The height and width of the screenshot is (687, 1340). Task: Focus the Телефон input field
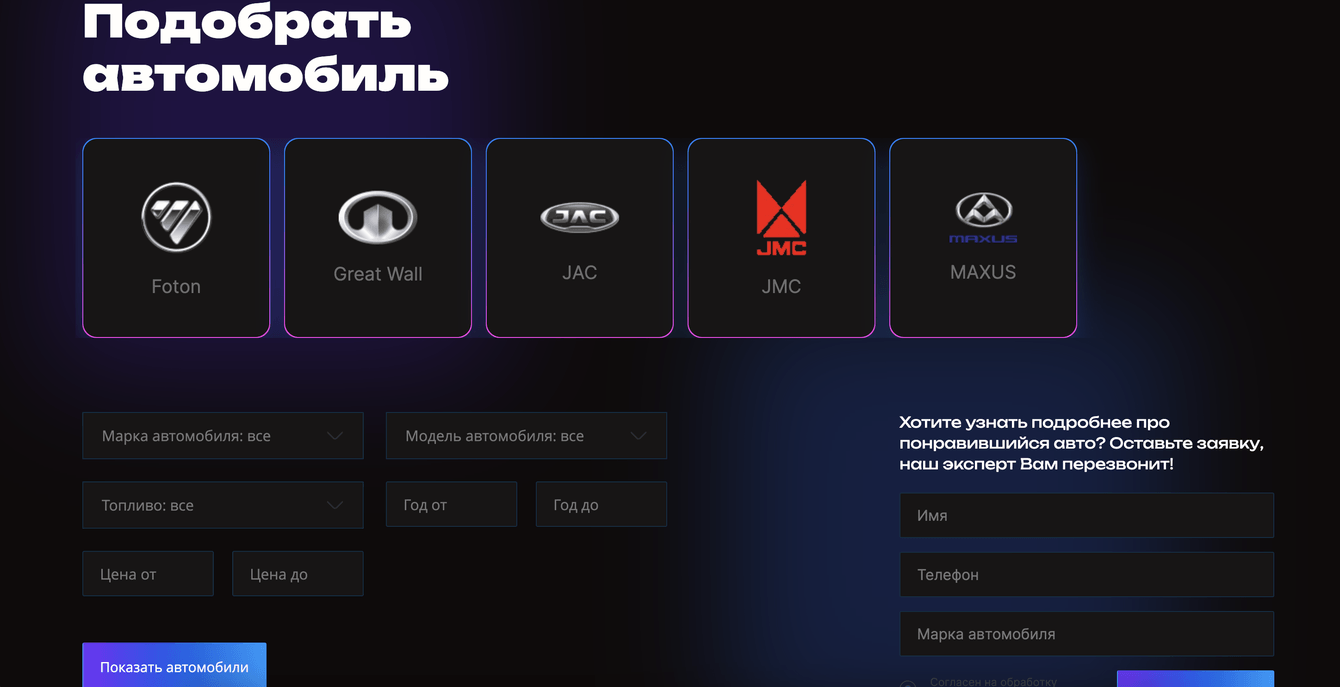pos(1087,575)
